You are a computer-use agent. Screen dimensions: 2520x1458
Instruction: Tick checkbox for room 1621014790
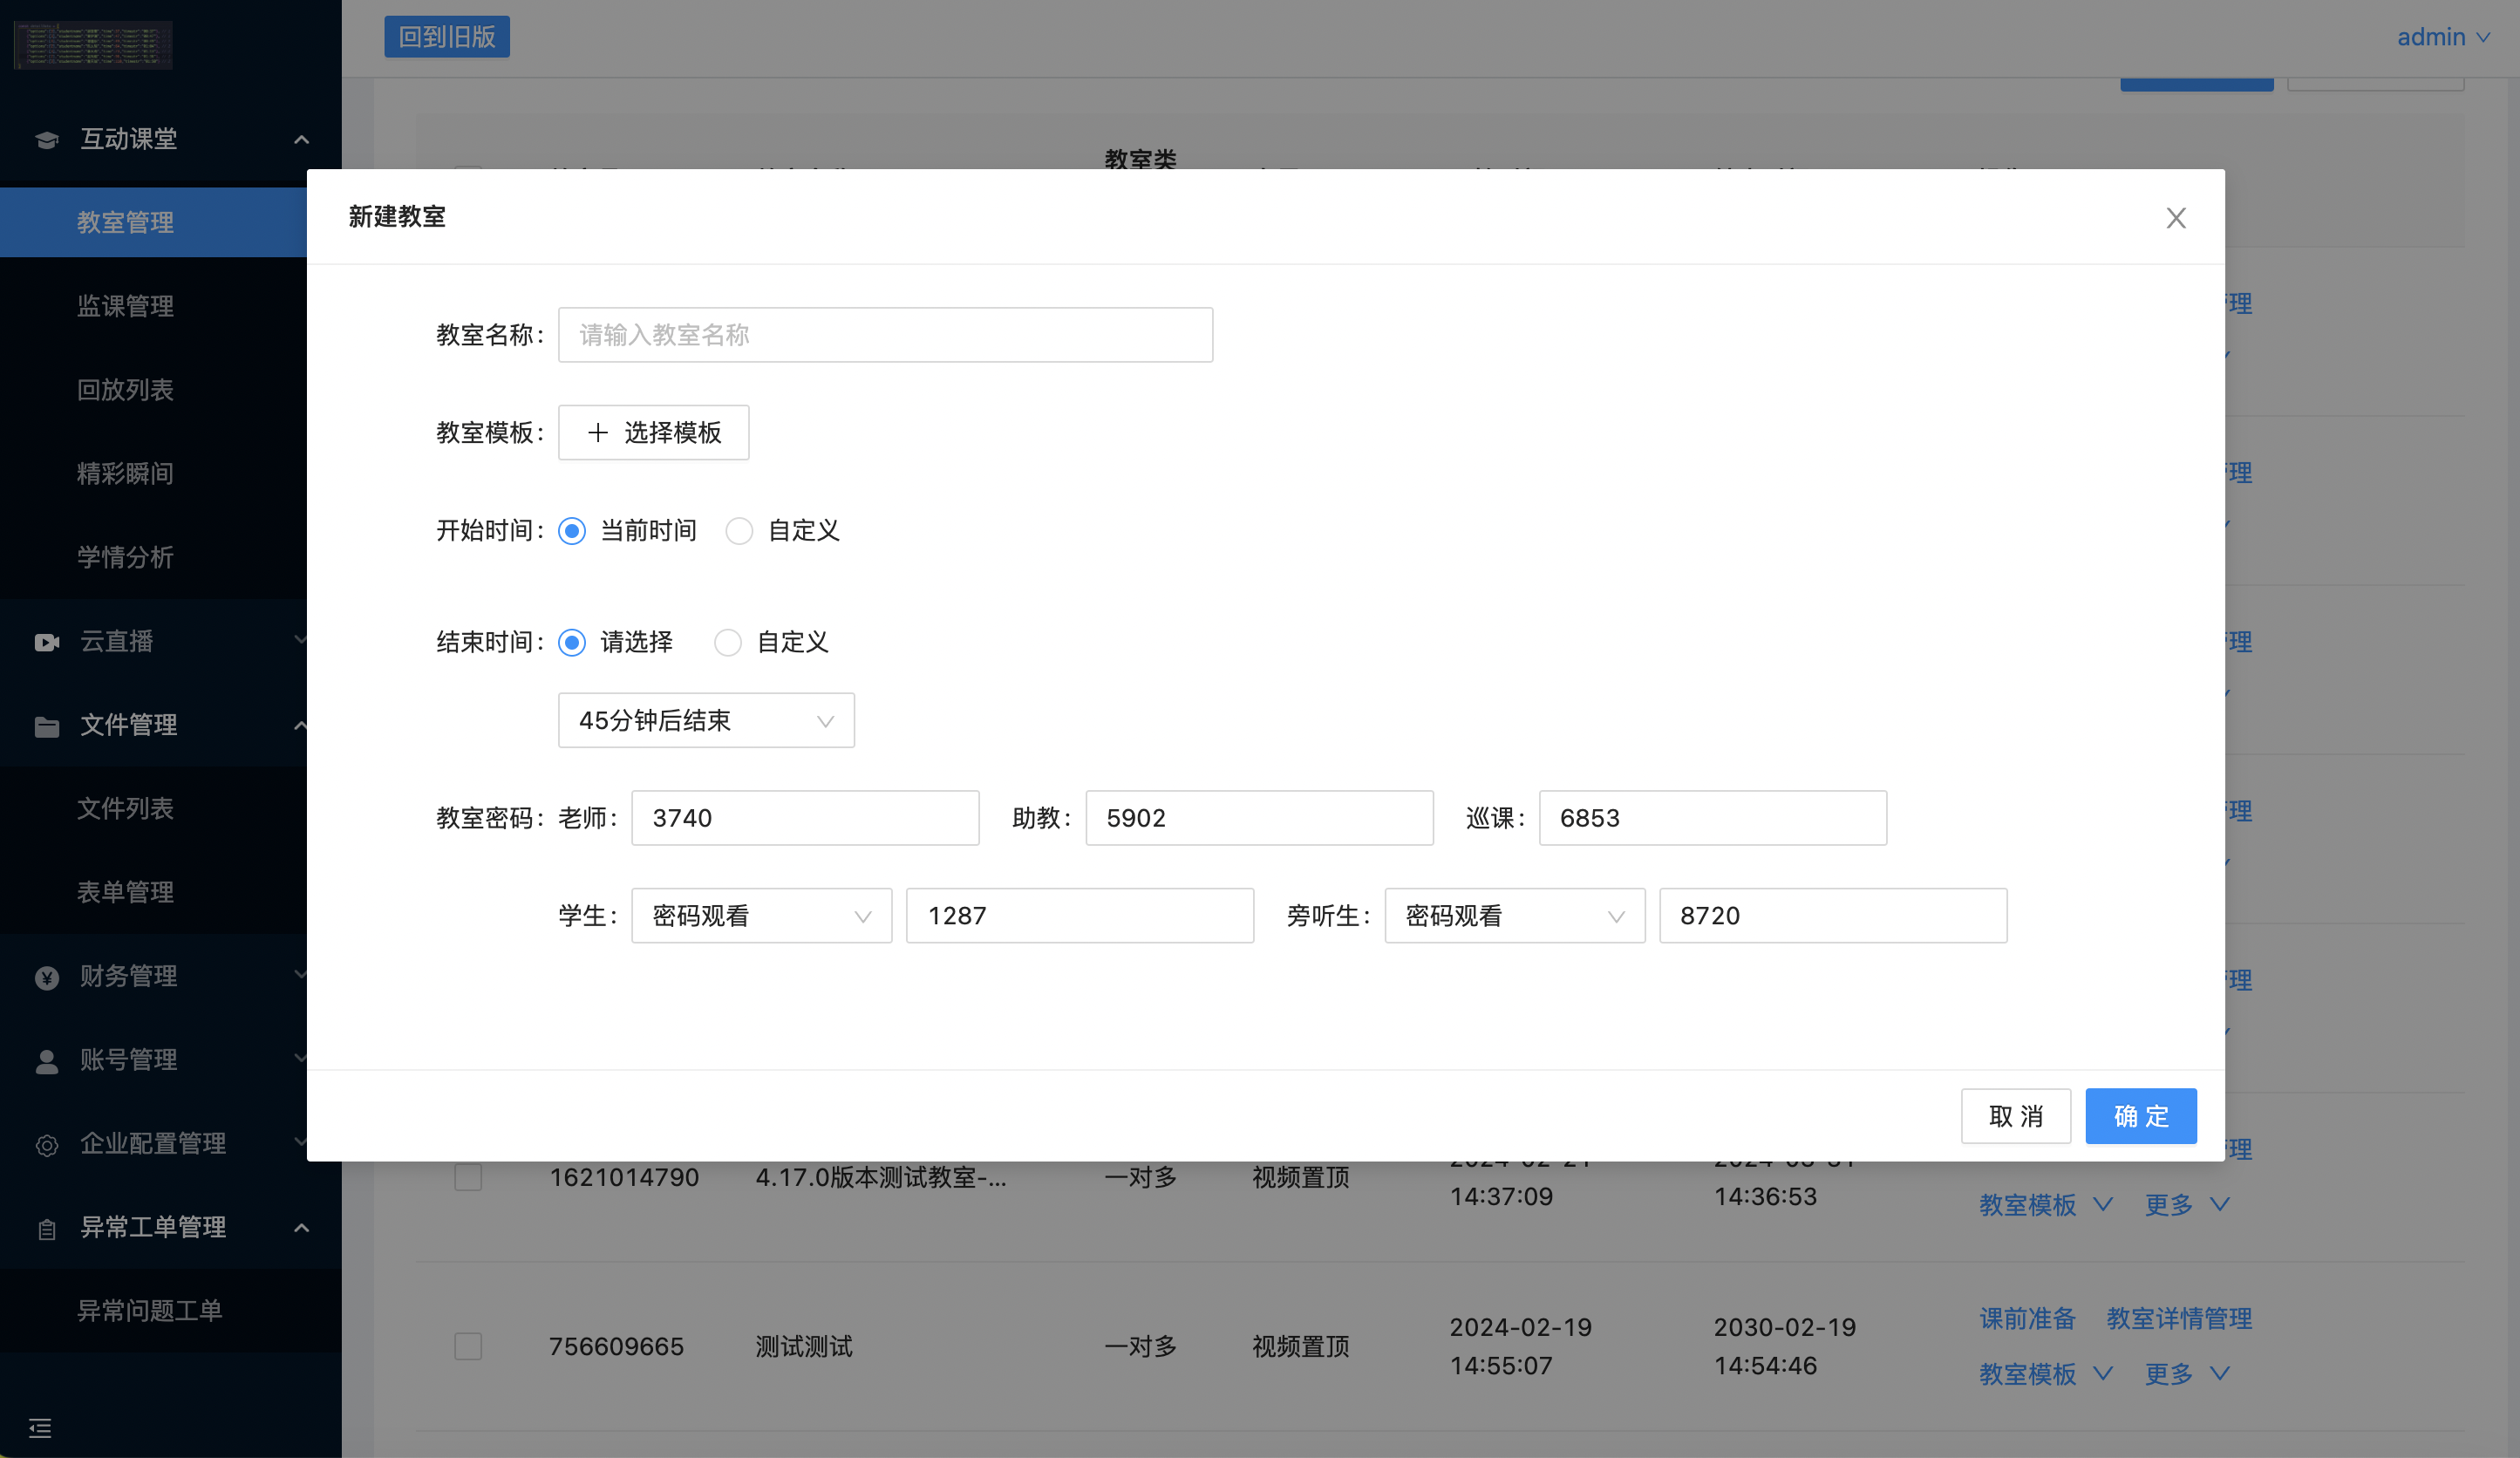(468, 1177)
